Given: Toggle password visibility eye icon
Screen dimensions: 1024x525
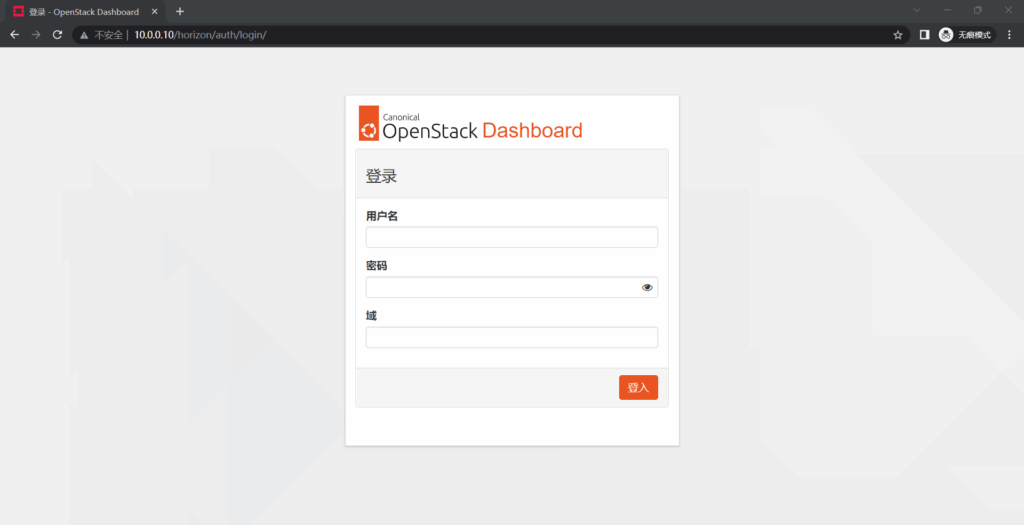Looking at the screenshot, I should tap(647, 287).
